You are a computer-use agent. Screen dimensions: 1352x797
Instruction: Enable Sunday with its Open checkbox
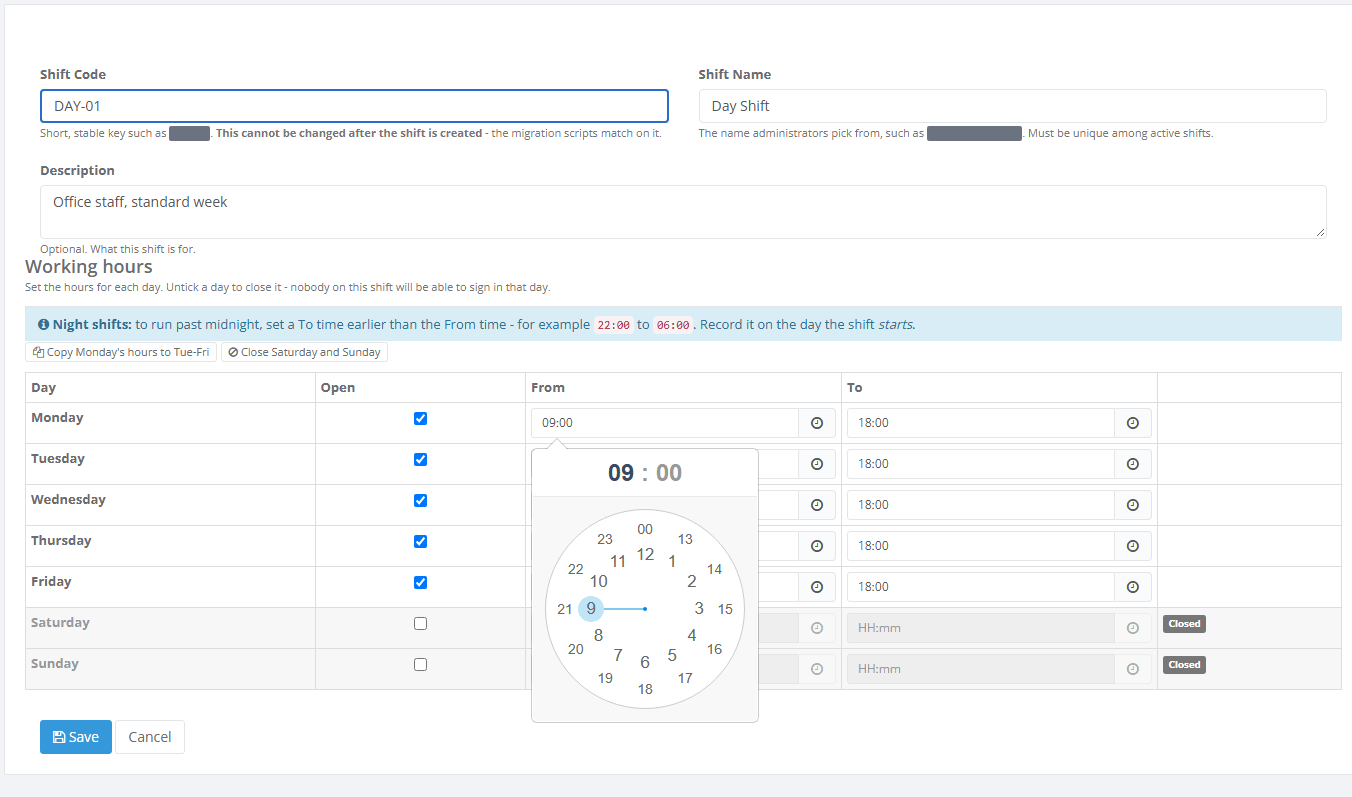coord(420,664)
